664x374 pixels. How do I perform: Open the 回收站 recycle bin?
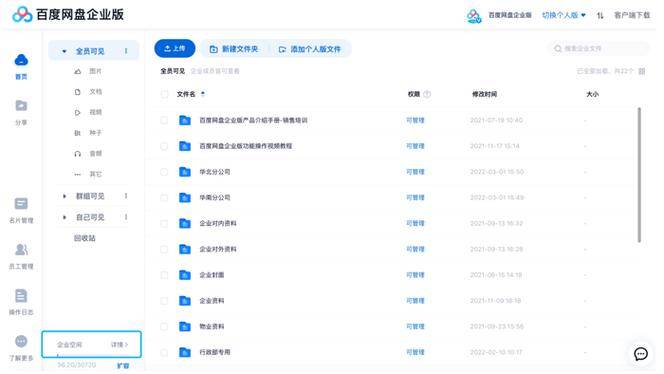85,238
